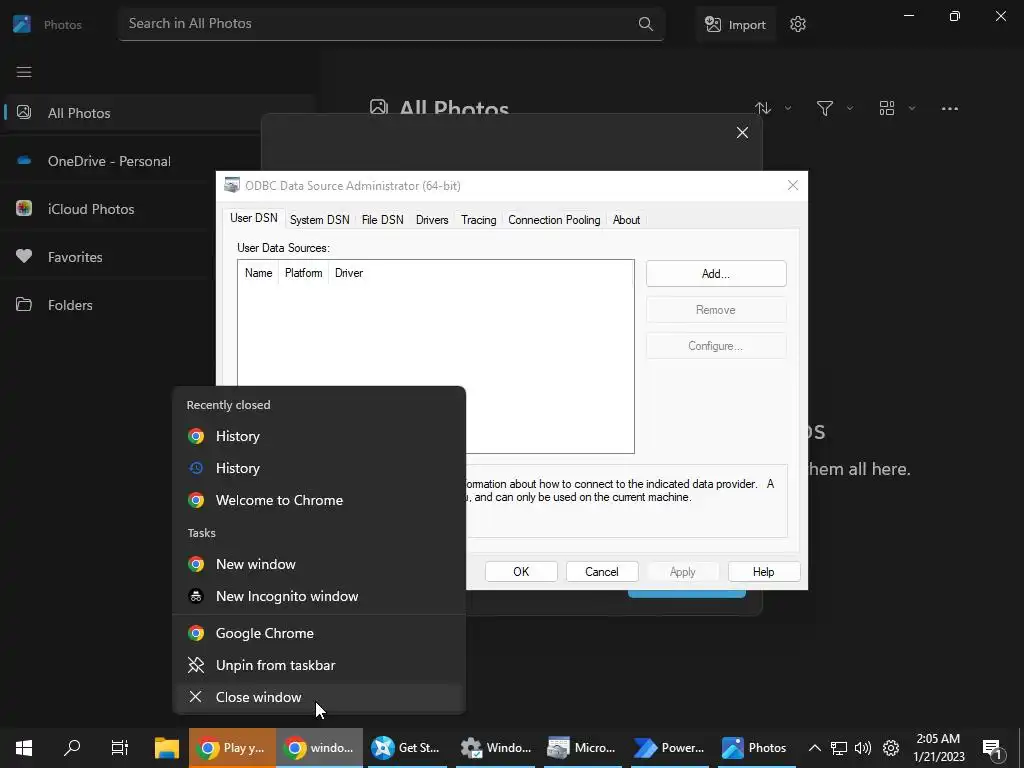Image resolution: width=1024 pixels, height=768 pixels.
Task: Open network icon in system tray
Action: click(839, 748)
